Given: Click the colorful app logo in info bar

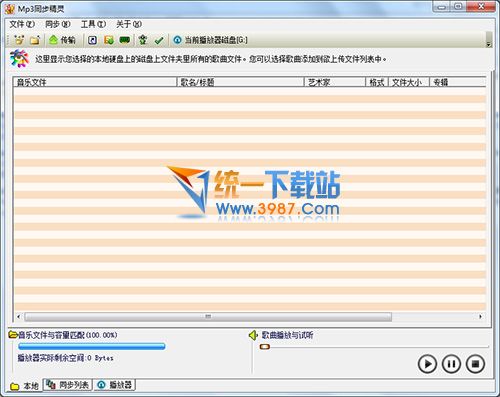Looking at the screenshot, I should coord(19,59).
